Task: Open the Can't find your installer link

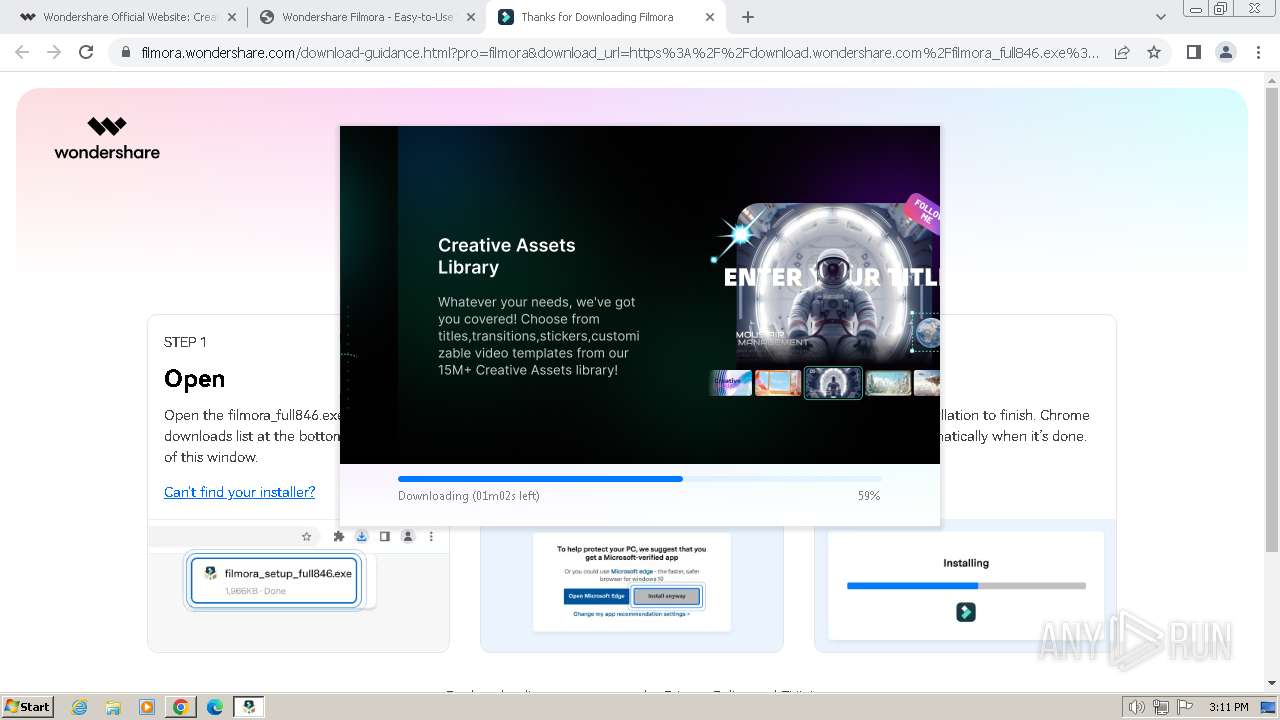Action: pyautogui.click(x=239, y=492)
